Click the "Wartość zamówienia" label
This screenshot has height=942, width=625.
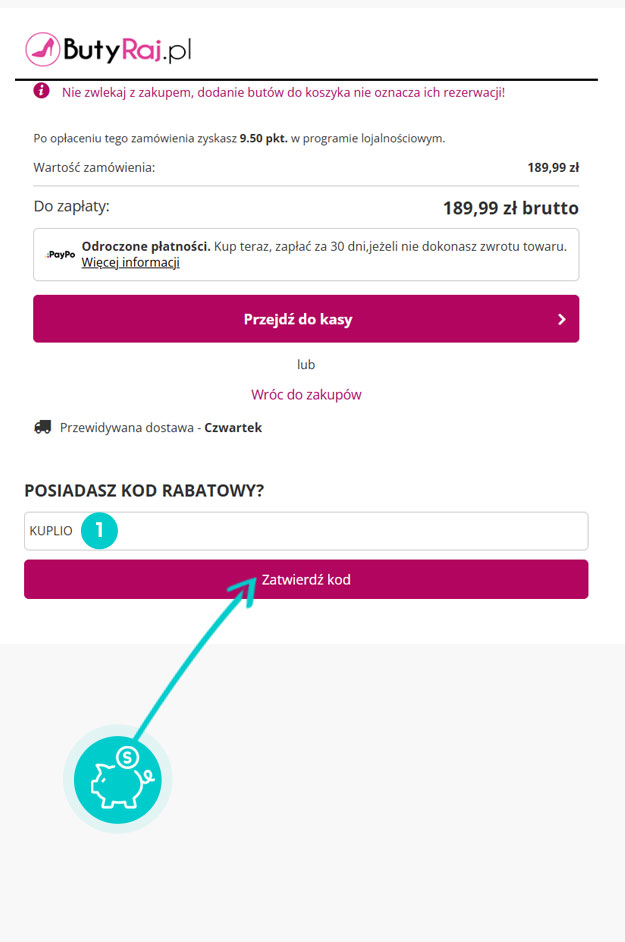point(94,167)
